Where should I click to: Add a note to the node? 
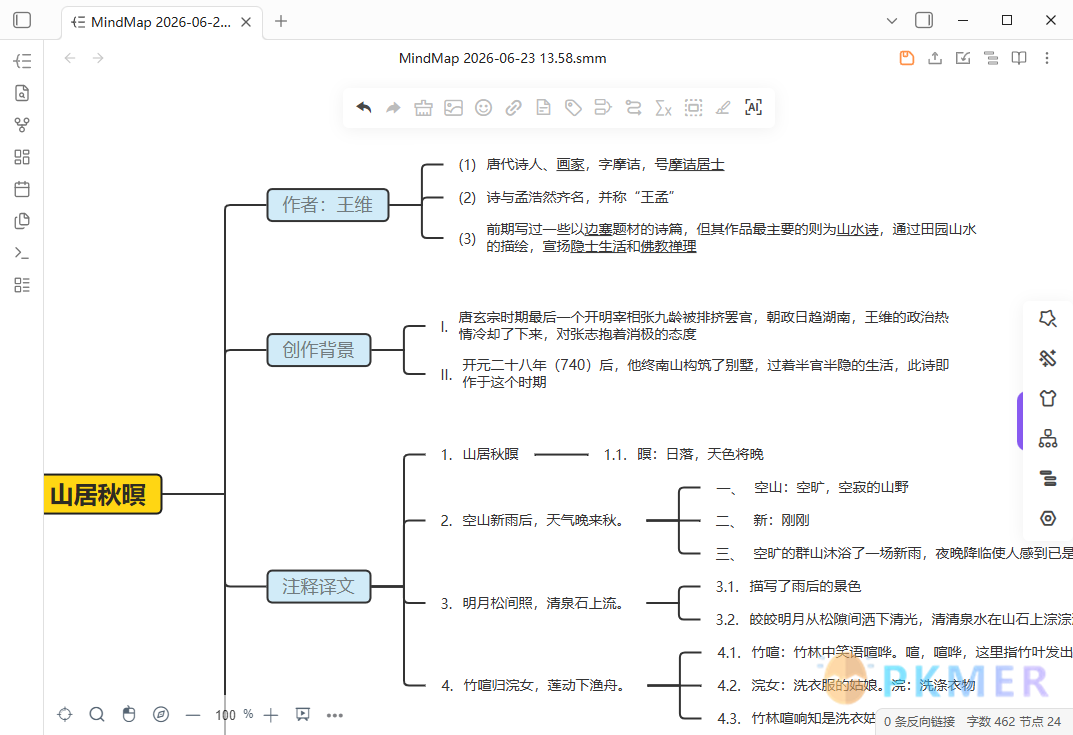(x=543, y=107)
